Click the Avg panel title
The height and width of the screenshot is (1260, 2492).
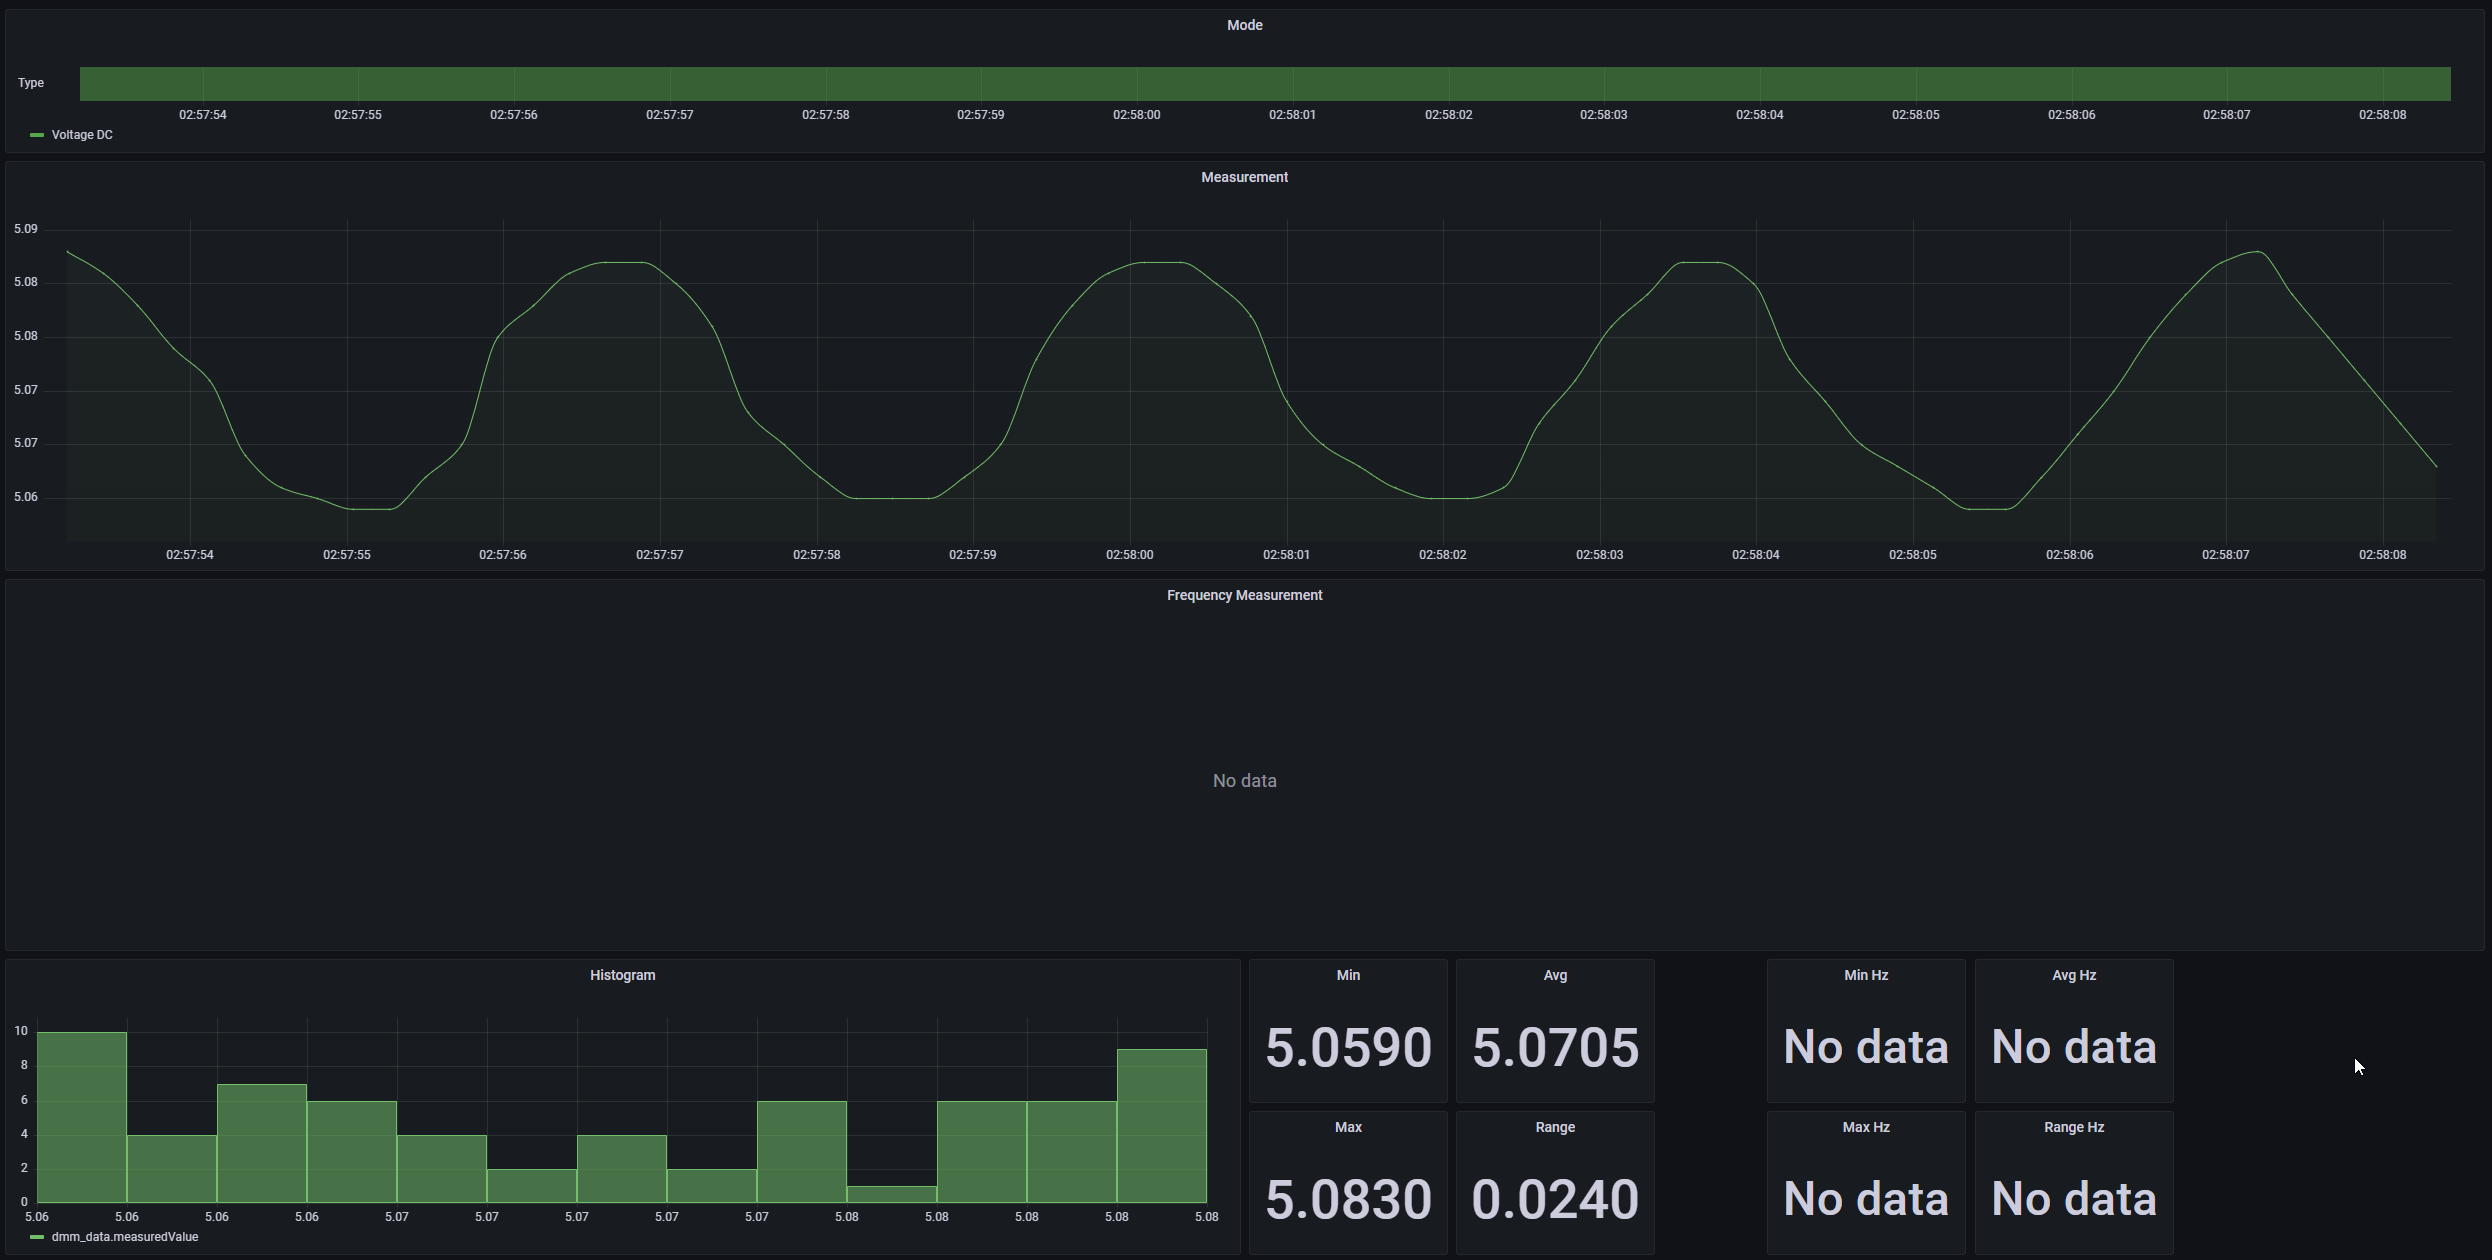[x=1554, y=975]
